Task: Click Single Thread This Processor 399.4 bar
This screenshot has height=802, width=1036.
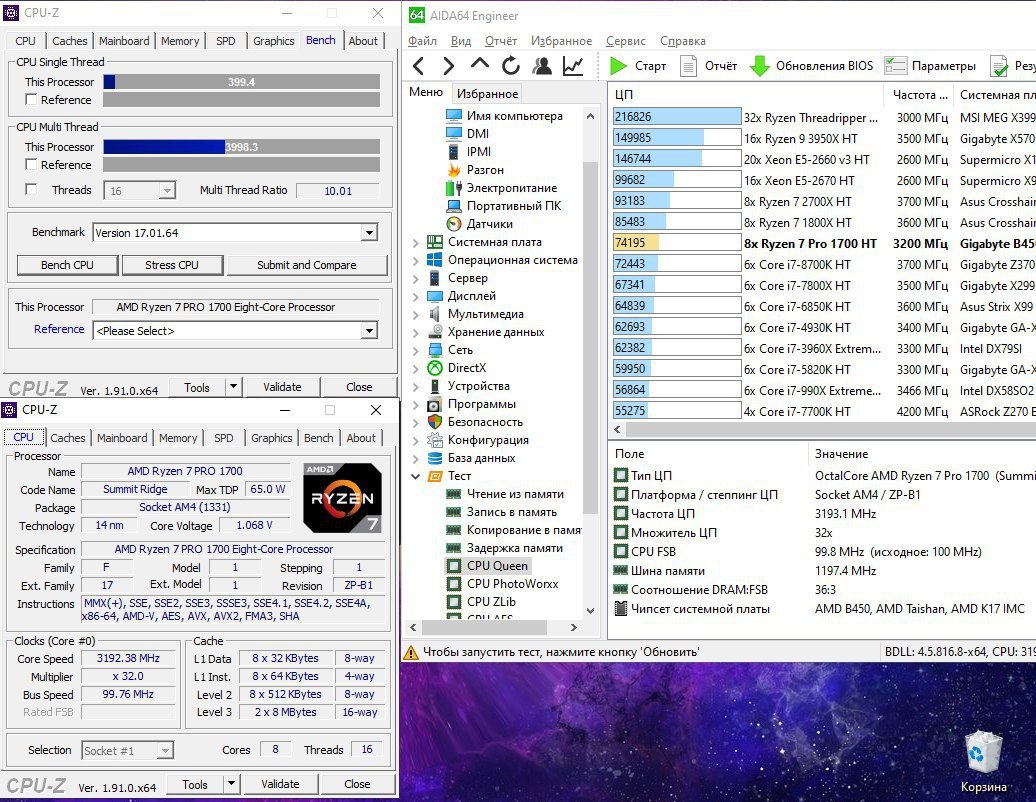Action: (x=241, y=82)
